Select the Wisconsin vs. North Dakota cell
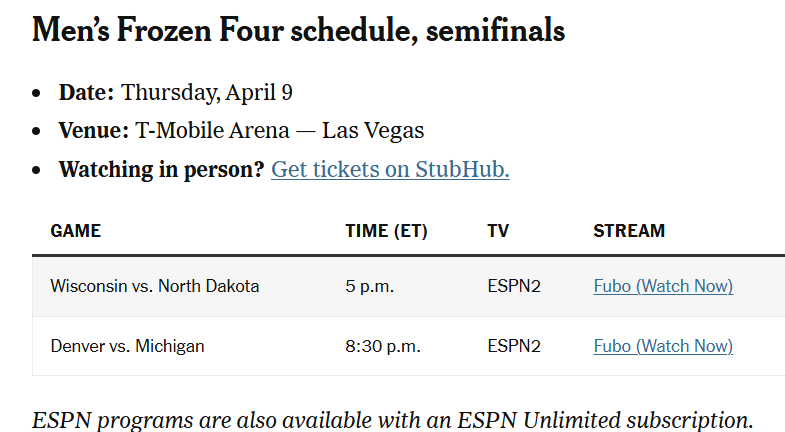The width and height of the screenshot is (785, 432). click(x=155, y=286)
